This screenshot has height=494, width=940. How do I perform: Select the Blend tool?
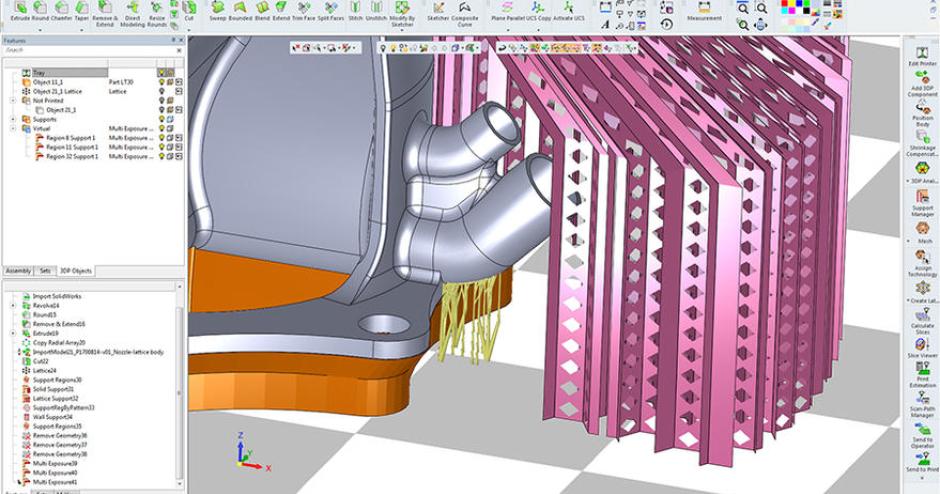tap(262, 11)
